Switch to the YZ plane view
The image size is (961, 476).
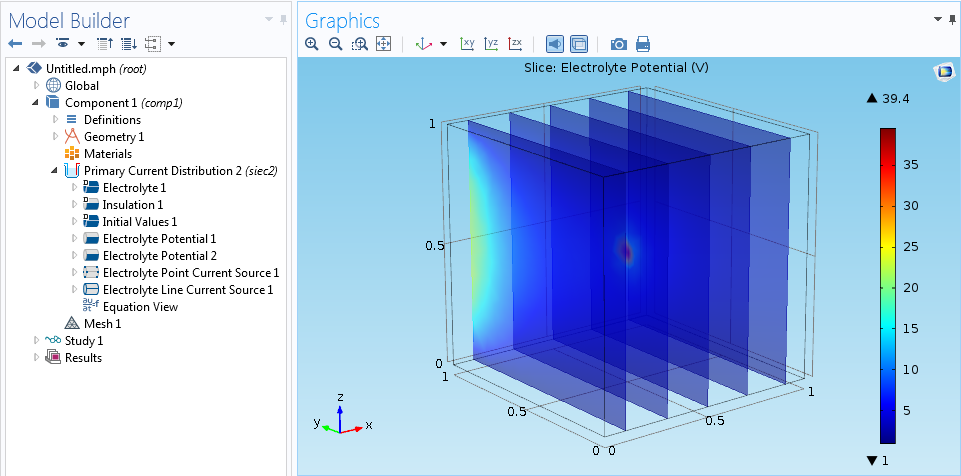point(491,44)
